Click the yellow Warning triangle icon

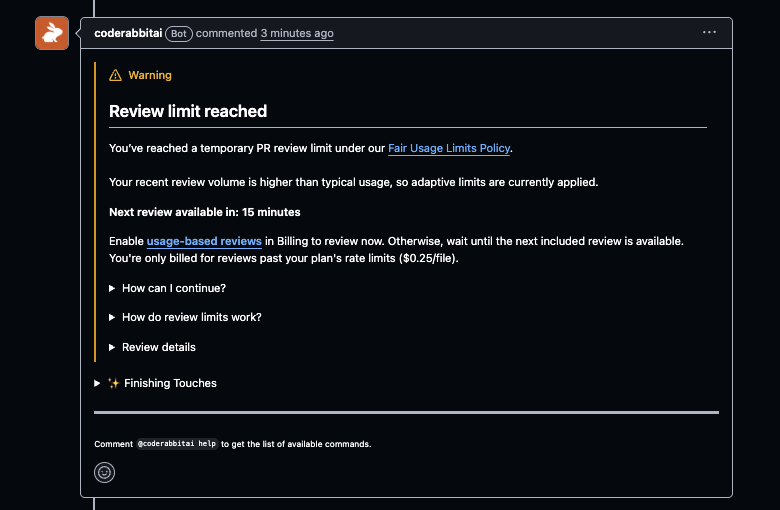pyautogui.click(x=115, y=75)
